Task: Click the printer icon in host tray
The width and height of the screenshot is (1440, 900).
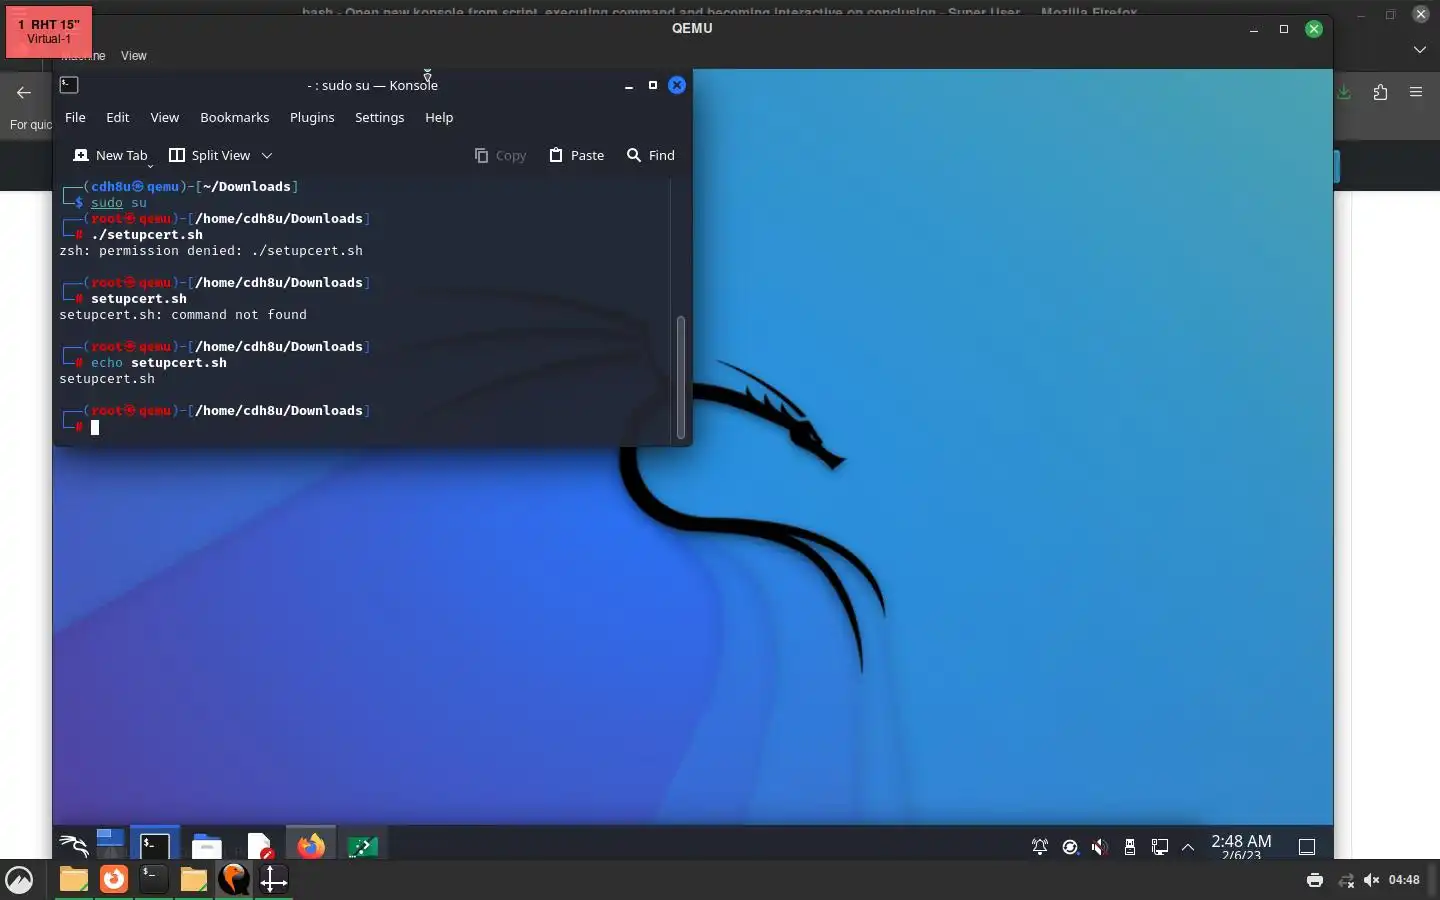Action: (1315, 880)
